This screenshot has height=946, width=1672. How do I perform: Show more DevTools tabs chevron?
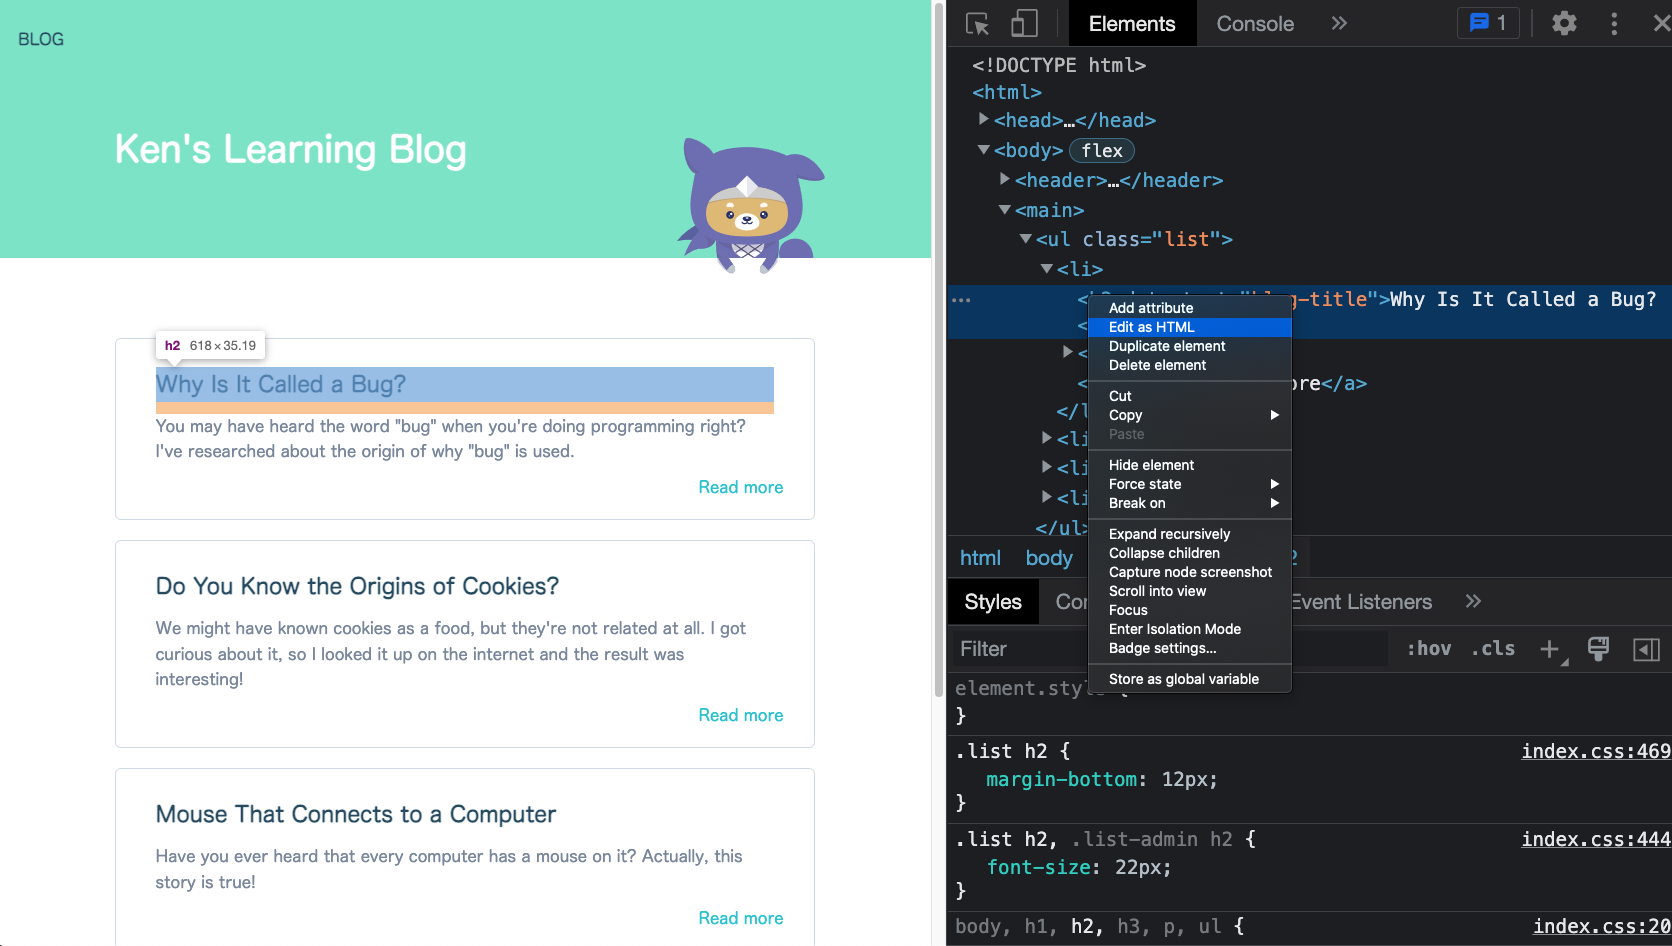pyautogui.click(x=1339, y=23)
